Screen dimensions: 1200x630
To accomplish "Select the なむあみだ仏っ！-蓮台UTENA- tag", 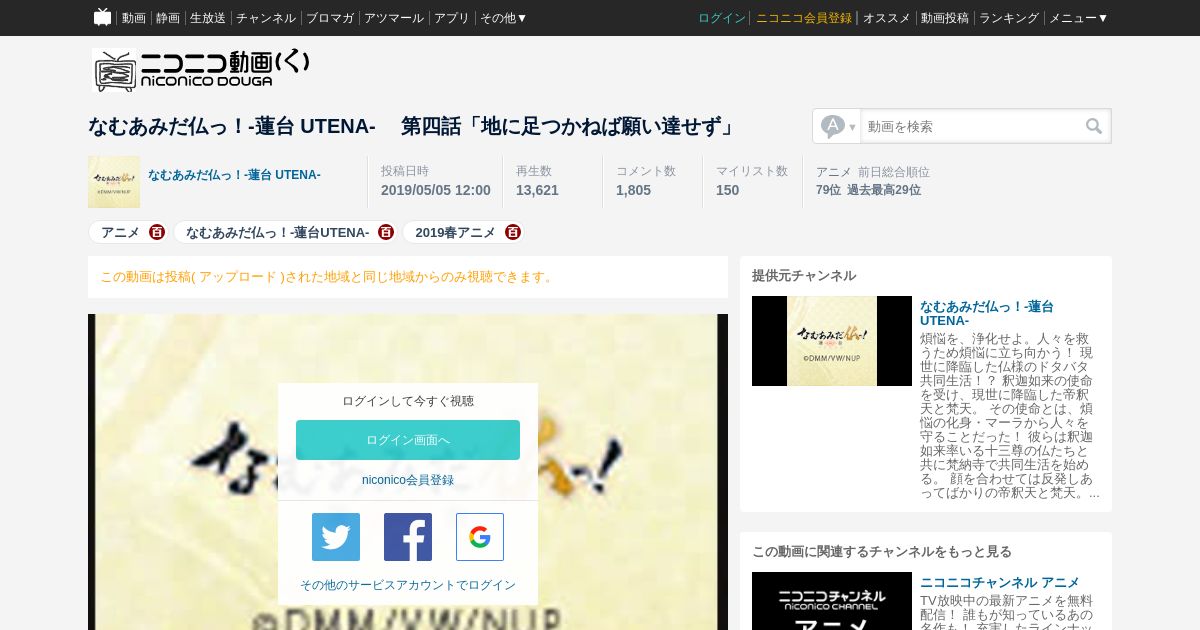I will (x=278, y=232).
